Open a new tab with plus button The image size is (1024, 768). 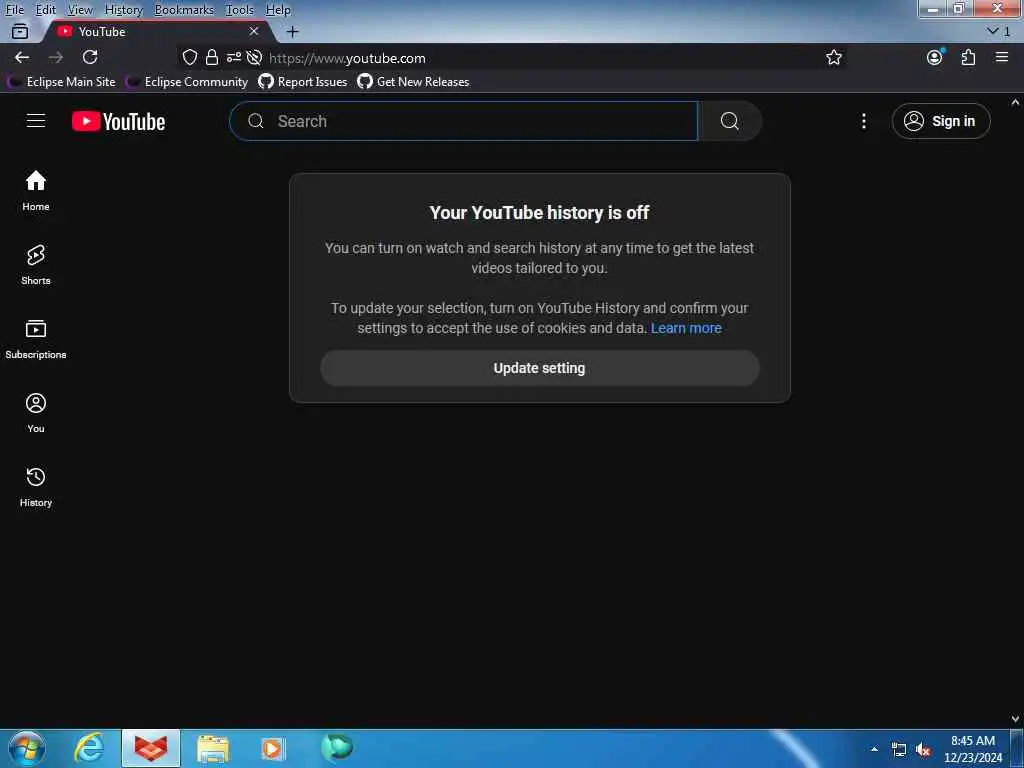[293, 31]
